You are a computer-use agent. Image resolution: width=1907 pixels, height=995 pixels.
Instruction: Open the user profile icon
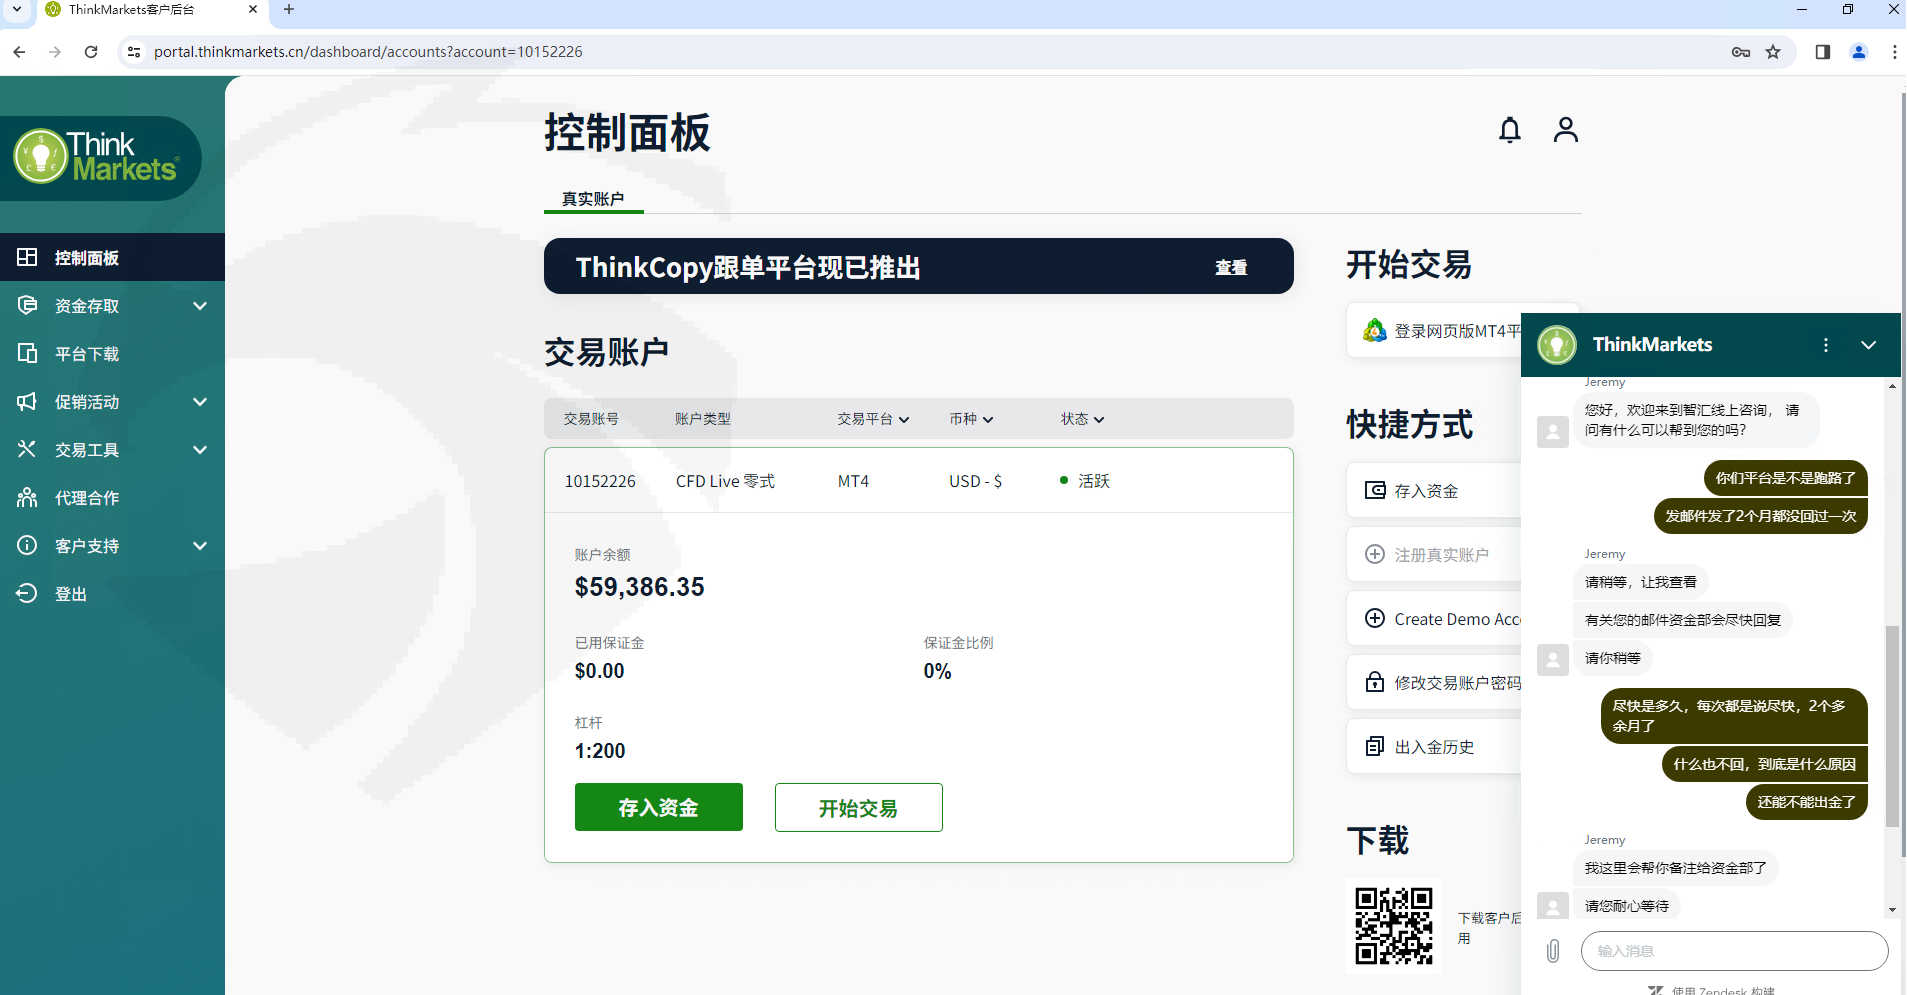[1565, 130]
